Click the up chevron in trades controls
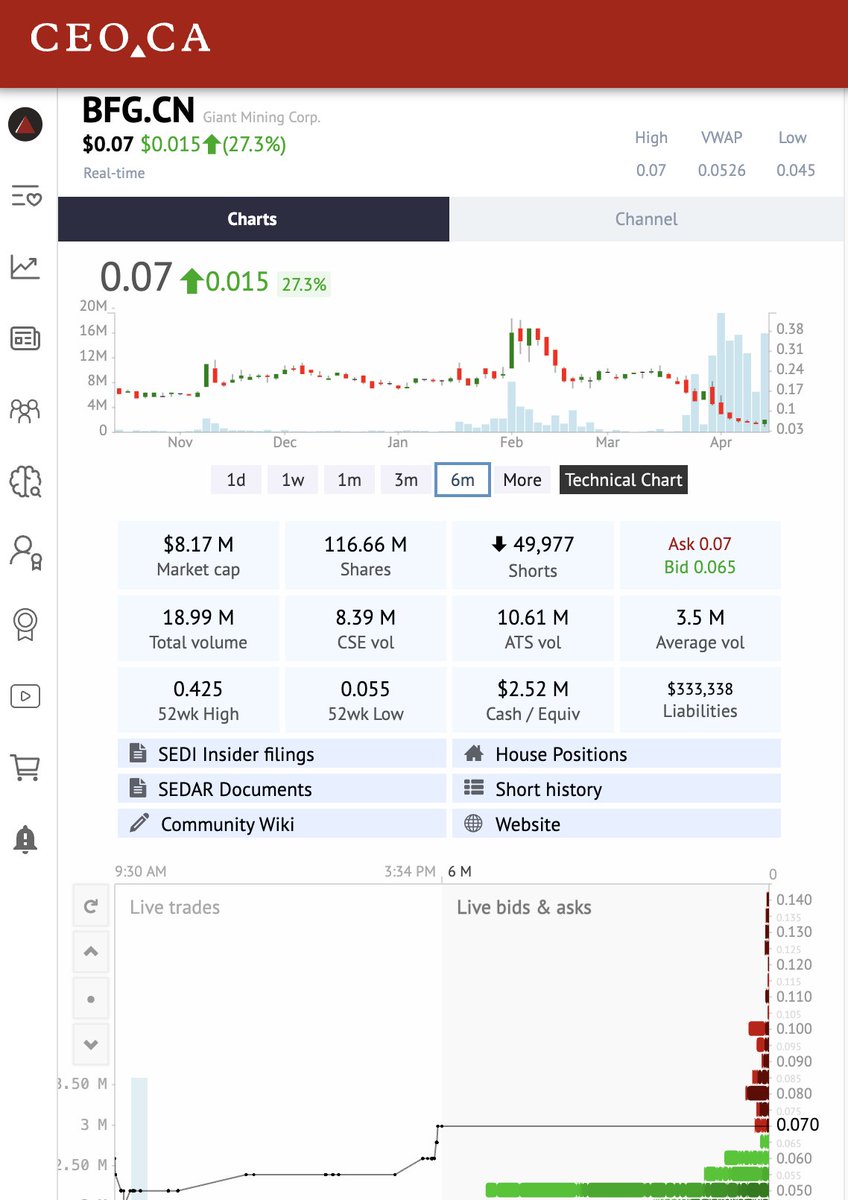 coord(91,952)
